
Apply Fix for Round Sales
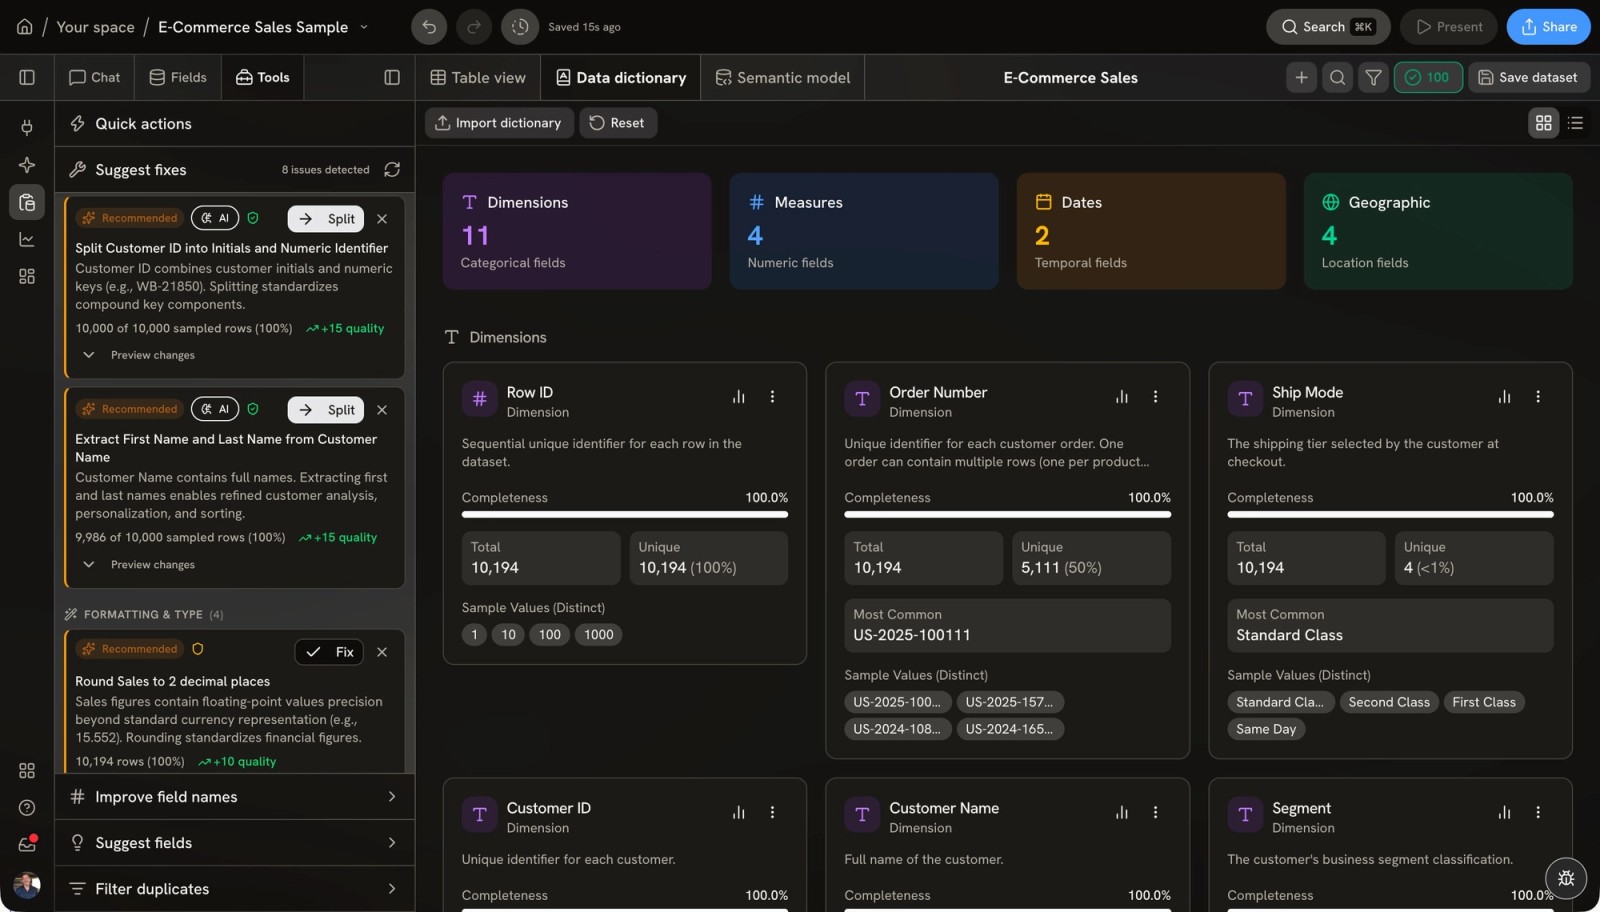pyautogui.click(x=329, y=652)
